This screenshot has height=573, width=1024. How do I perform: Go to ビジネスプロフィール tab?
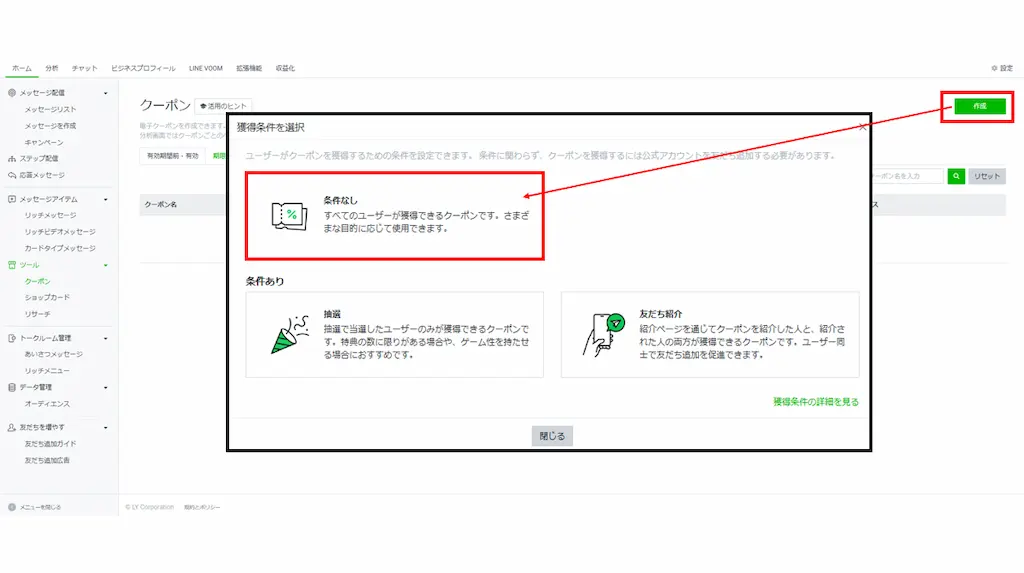[143, 68]
